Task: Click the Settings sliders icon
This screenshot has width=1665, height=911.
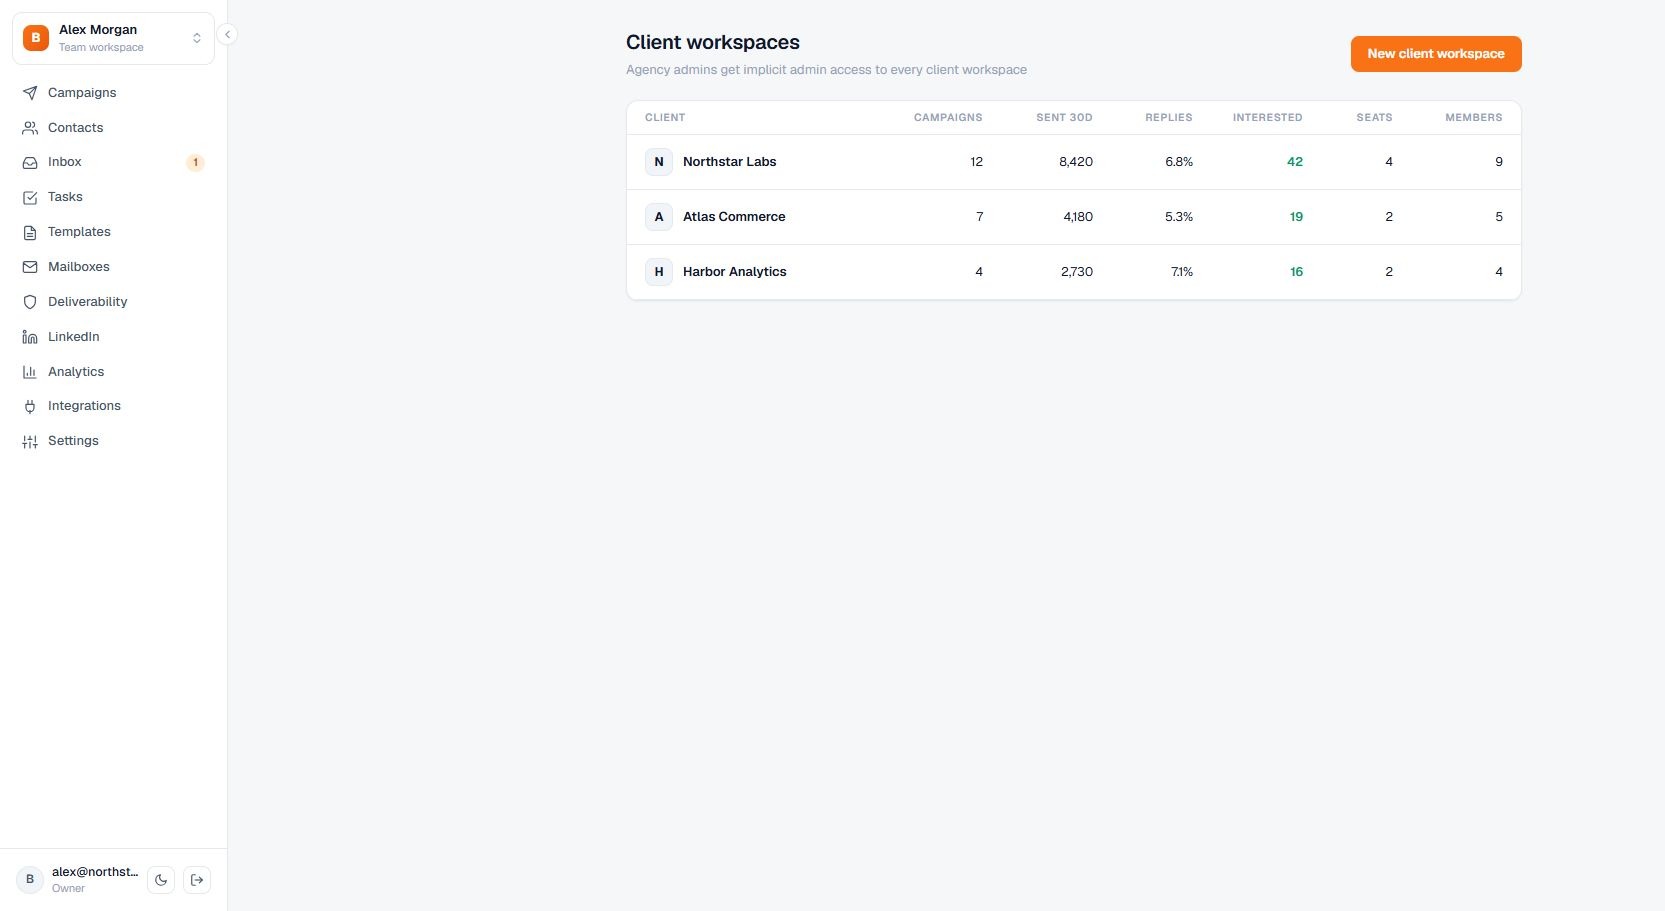Action: click(30, 441)
